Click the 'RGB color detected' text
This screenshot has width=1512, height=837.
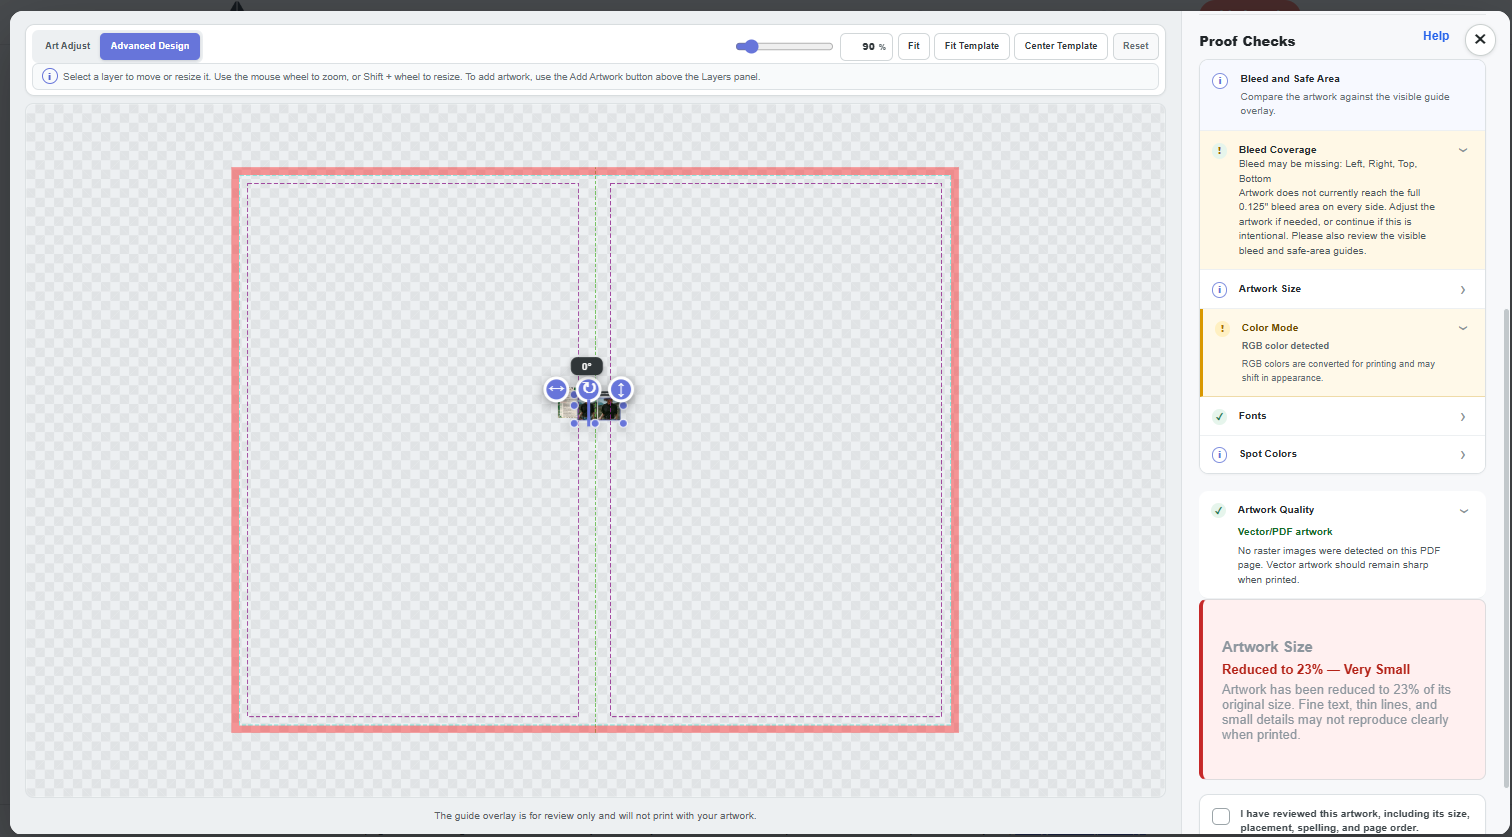click(x=1285, y=346)
